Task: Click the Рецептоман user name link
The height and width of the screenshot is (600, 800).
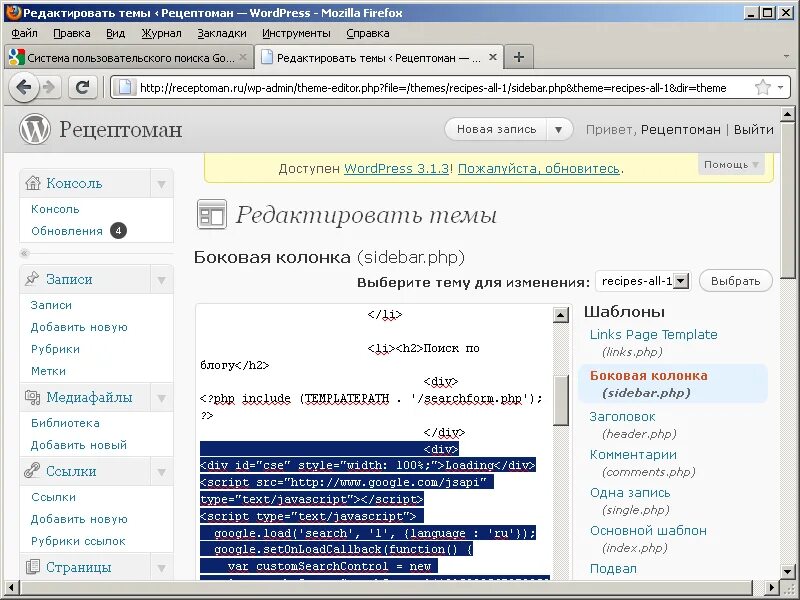Action: 681,130
